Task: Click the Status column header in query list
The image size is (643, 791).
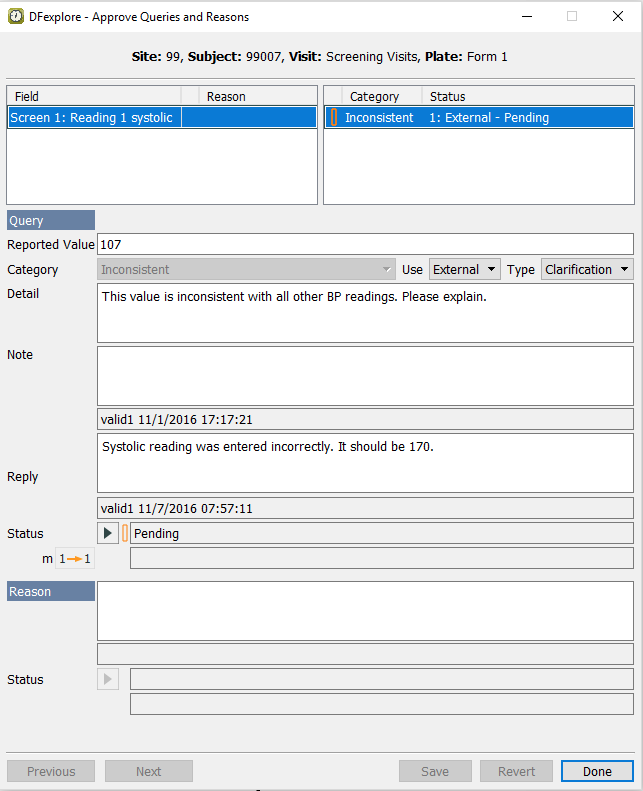Action: pos(527,97)
